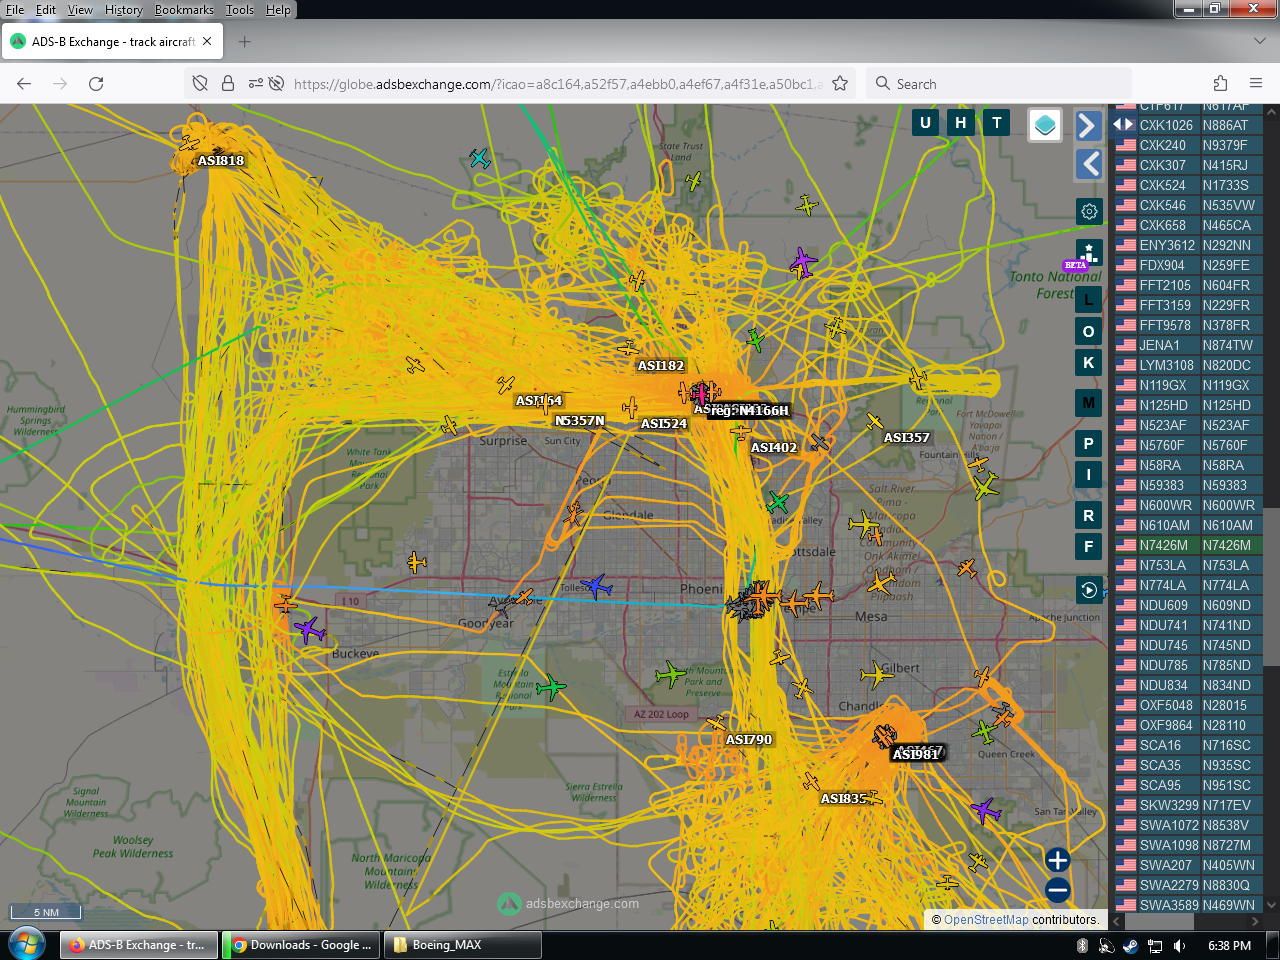The image size is (1280, 960).
Task: Toggle the M map button
Action: point(1089,403)
